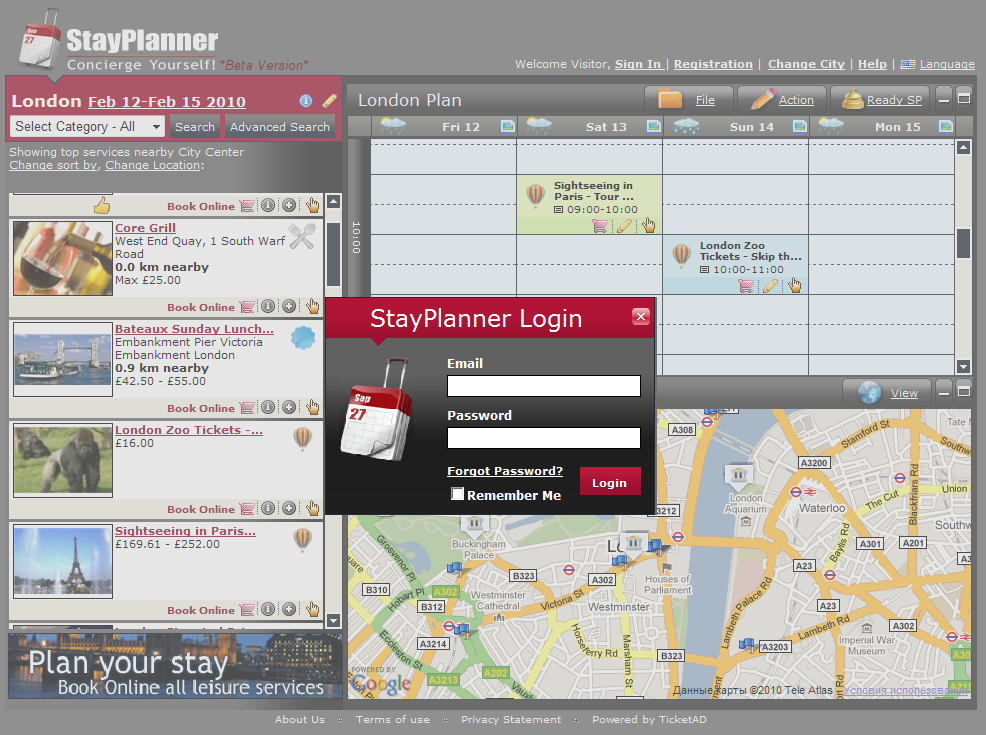Click the Language link

[x=947, y=64]
